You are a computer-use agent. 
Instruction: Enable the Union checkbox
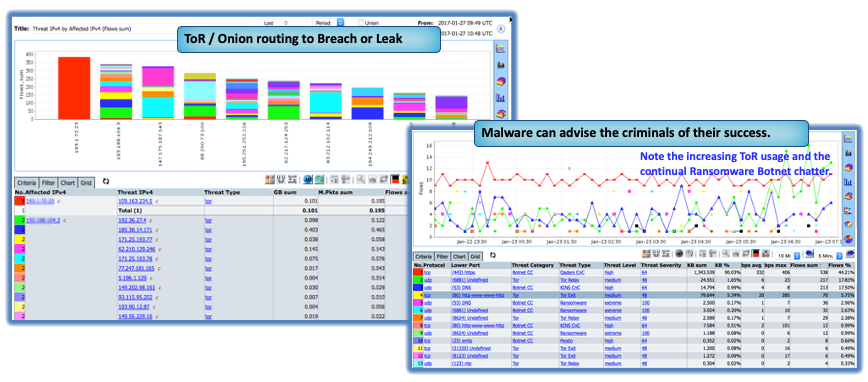click(361, 23)
